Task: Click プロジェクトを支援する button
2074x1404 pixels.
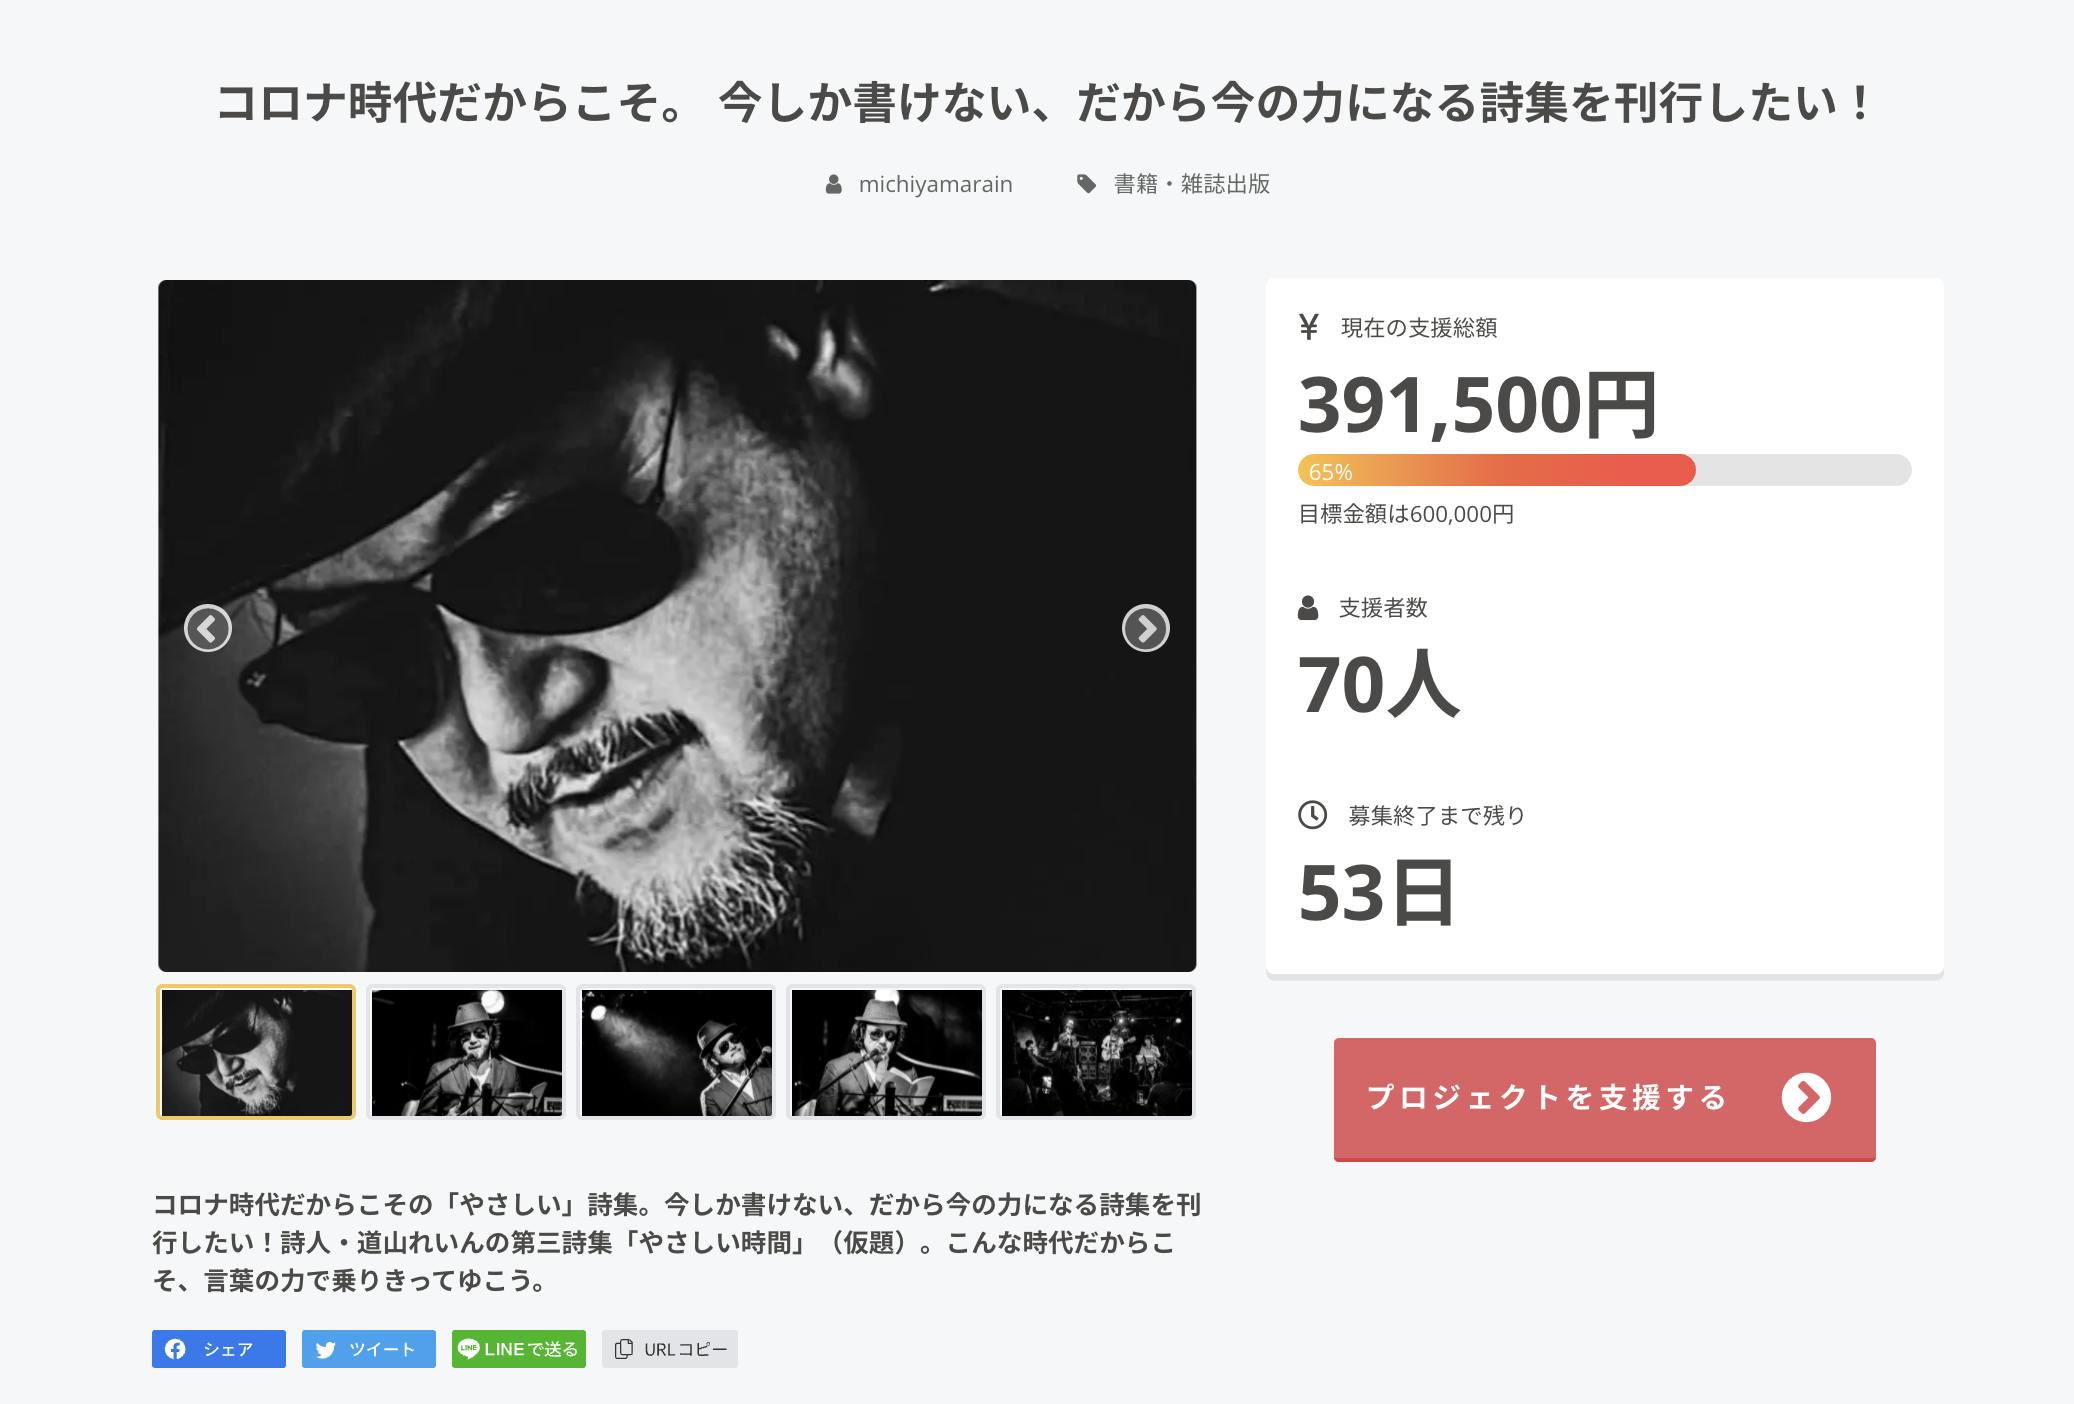Action: coord(1604,1099)
